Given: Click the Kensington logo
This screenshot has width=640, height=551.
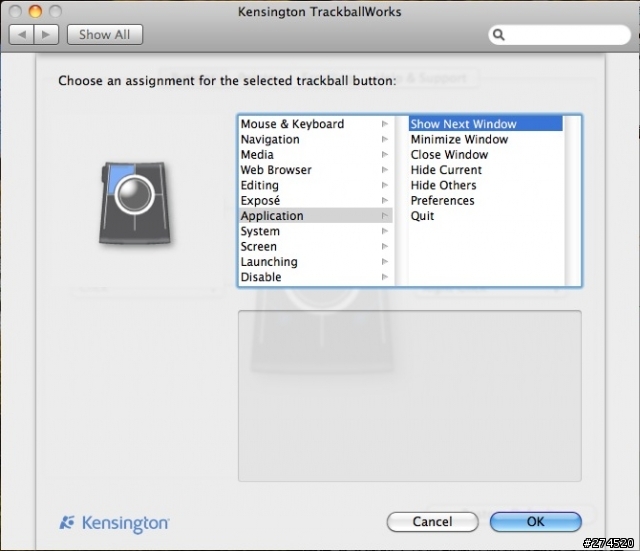Looking at the screenshot, I should [114, 523].
